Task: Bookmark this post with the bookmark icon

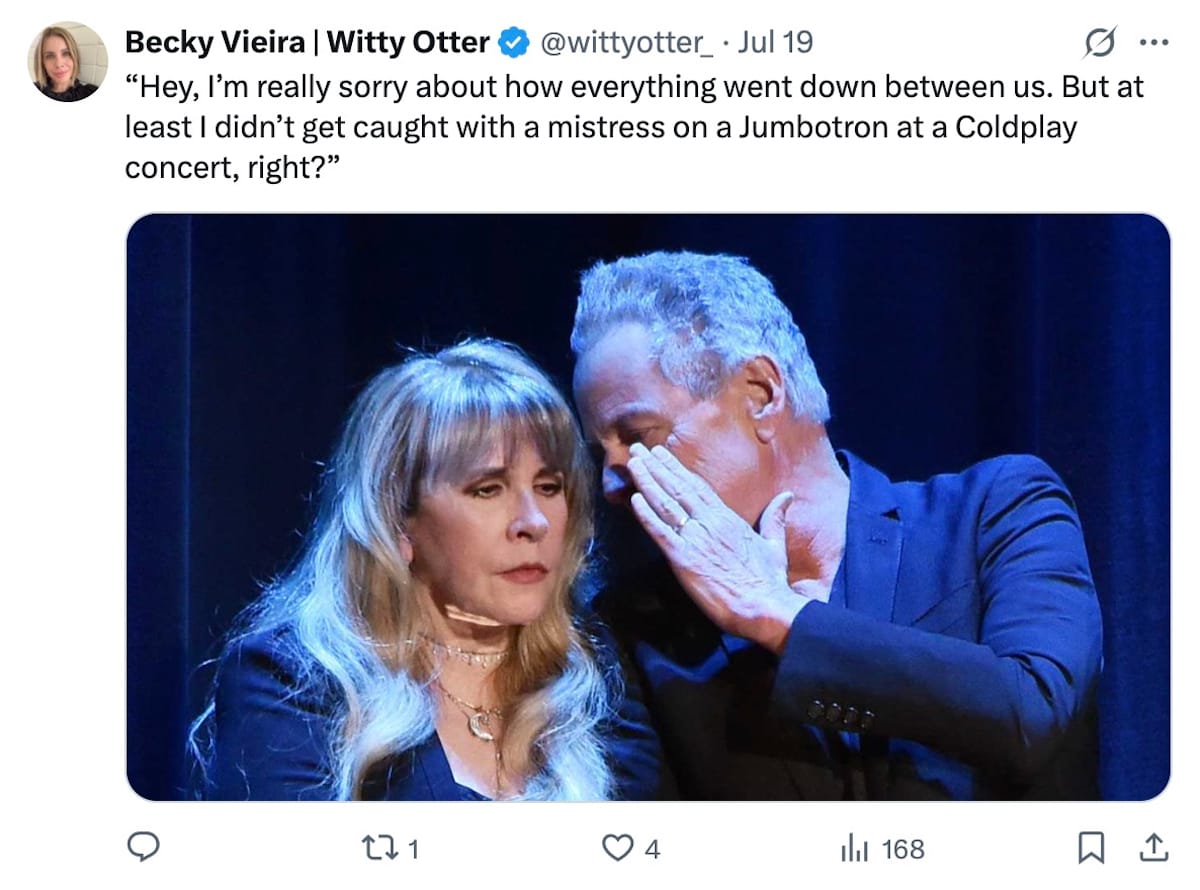Action: coord(1090,849)
